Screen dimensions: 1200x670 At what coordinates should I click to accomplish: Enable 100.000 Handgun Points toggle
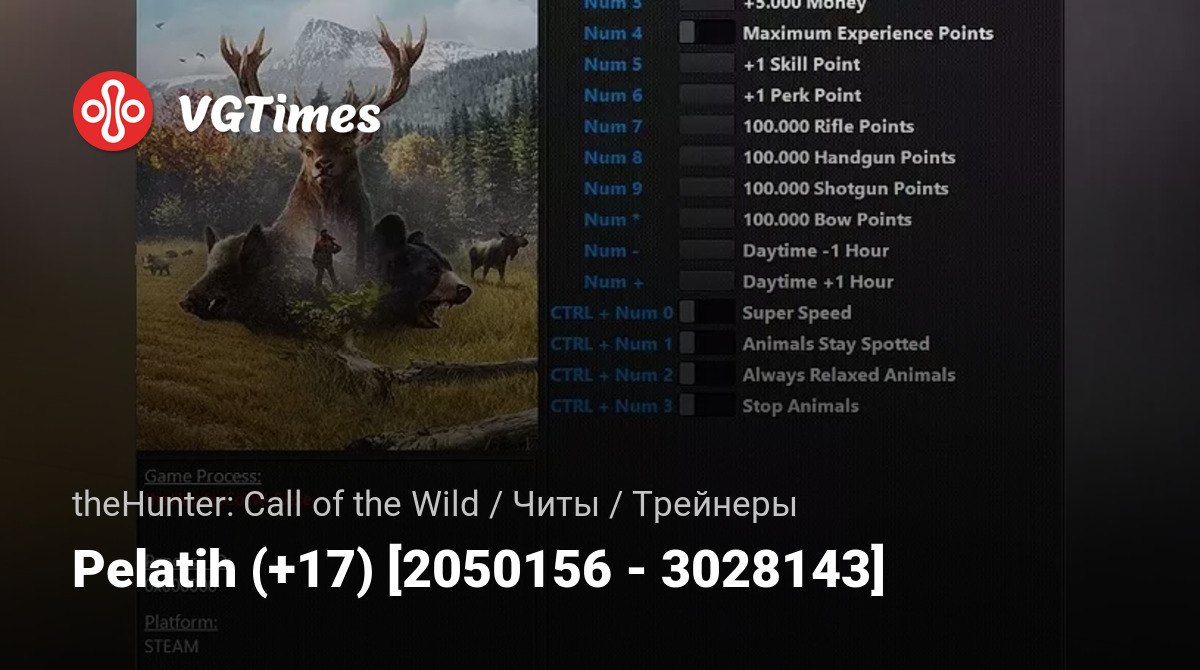pyautogui.click(x=707, y=157)
